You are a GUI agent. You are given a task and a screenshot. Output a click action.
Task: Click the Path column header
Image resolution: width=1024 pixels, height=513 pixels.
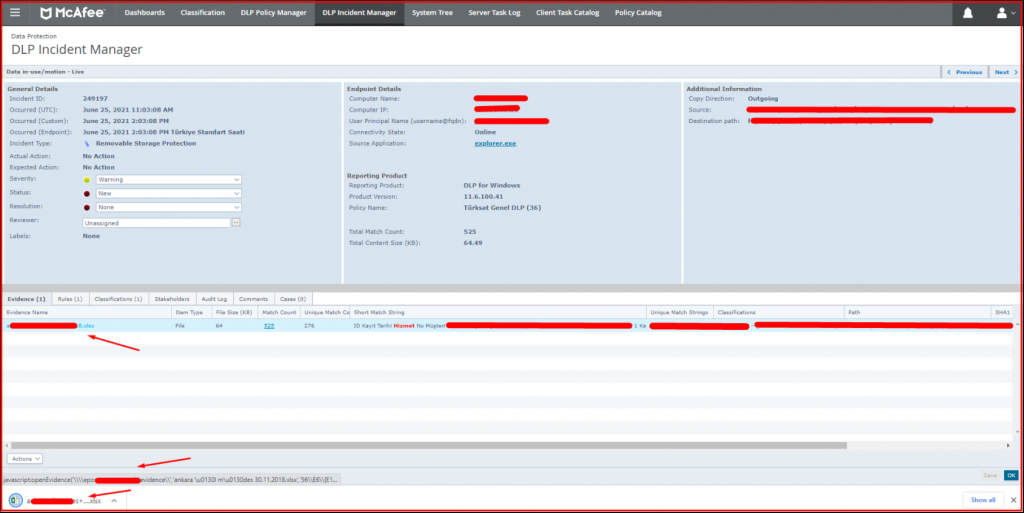(918, 313)
